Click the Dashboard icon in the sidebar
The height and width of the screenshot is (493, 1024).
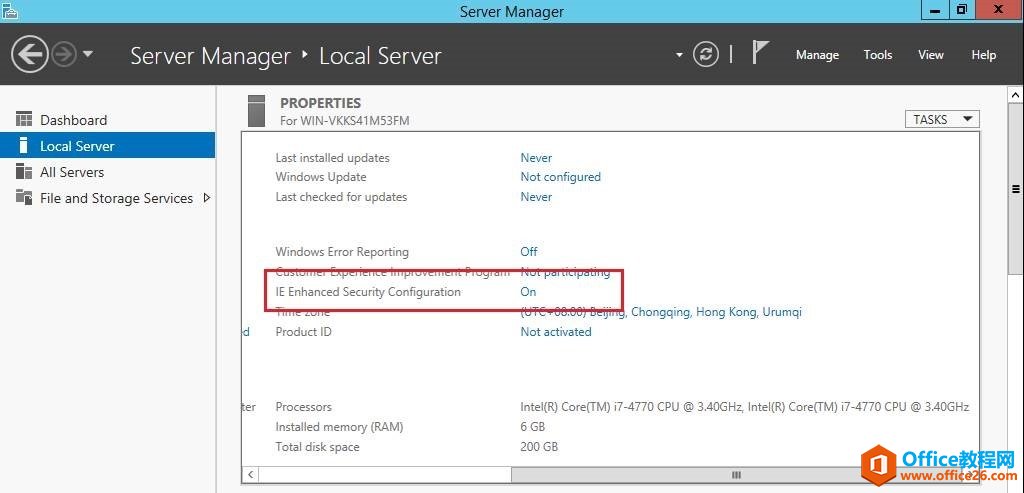click(x=24, y=120)
